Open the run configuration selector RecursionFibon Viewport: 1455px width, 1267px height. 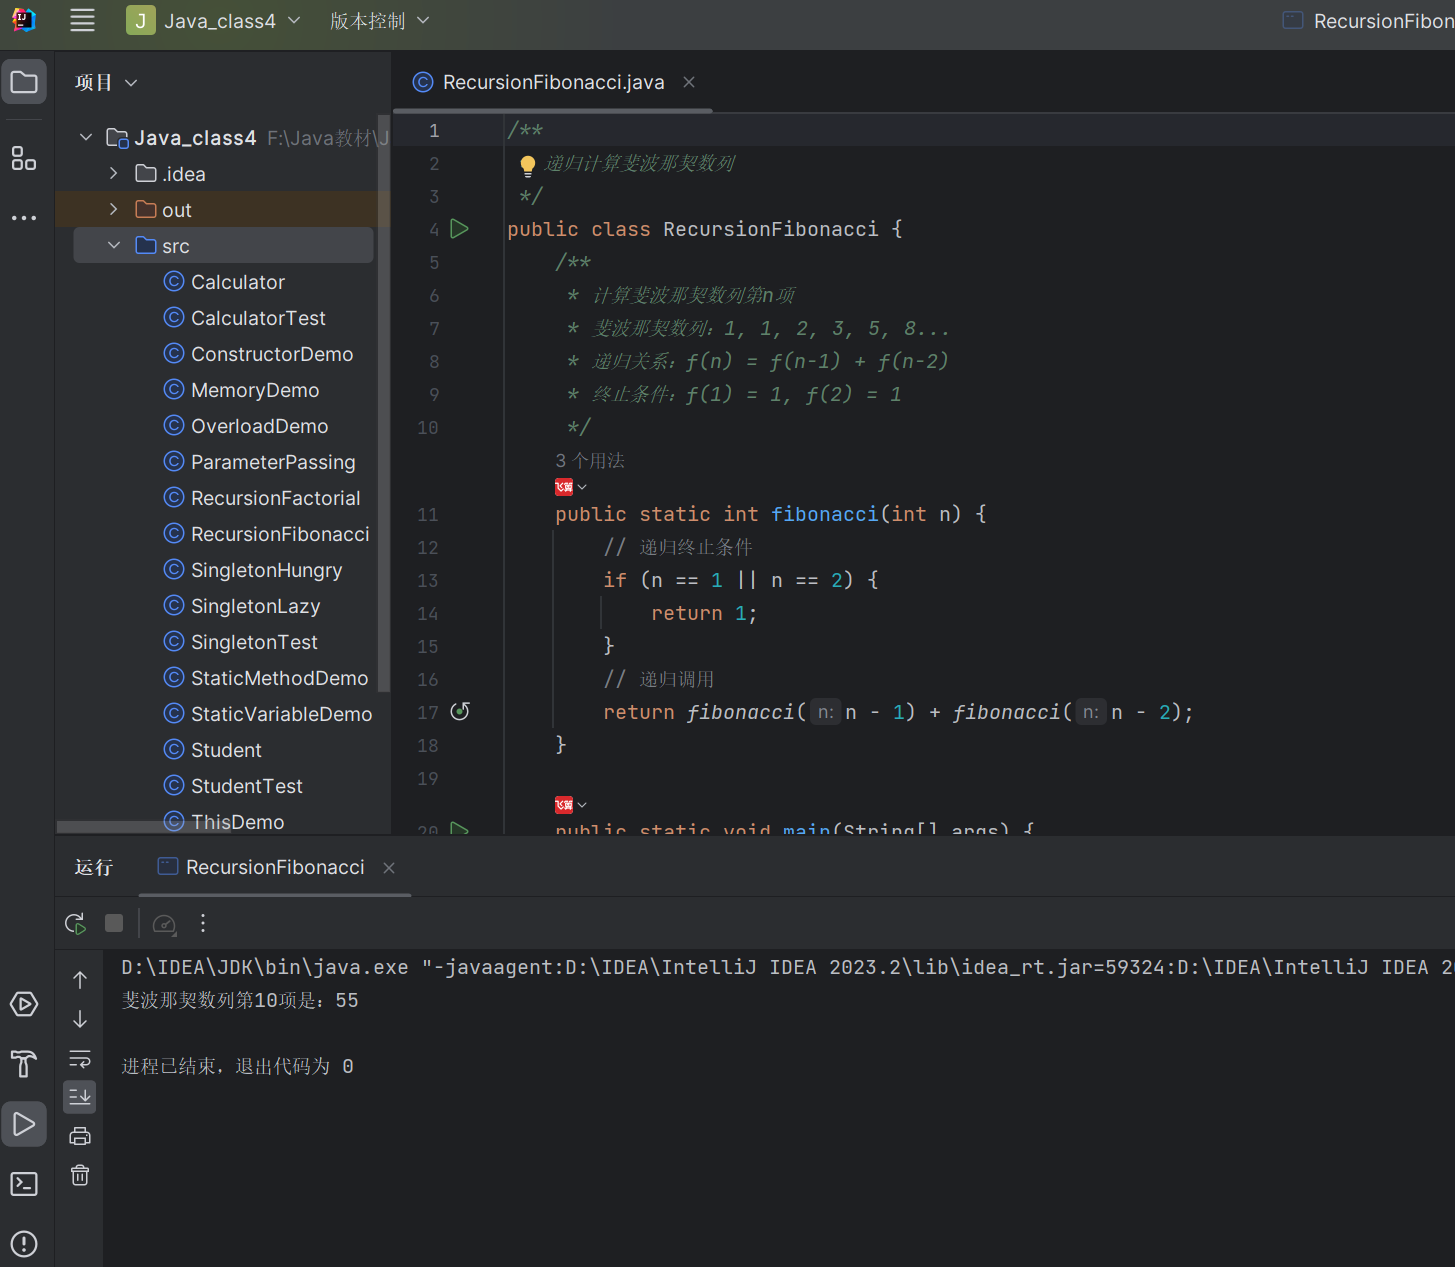pyautogui.click(x=1368, y=21)
